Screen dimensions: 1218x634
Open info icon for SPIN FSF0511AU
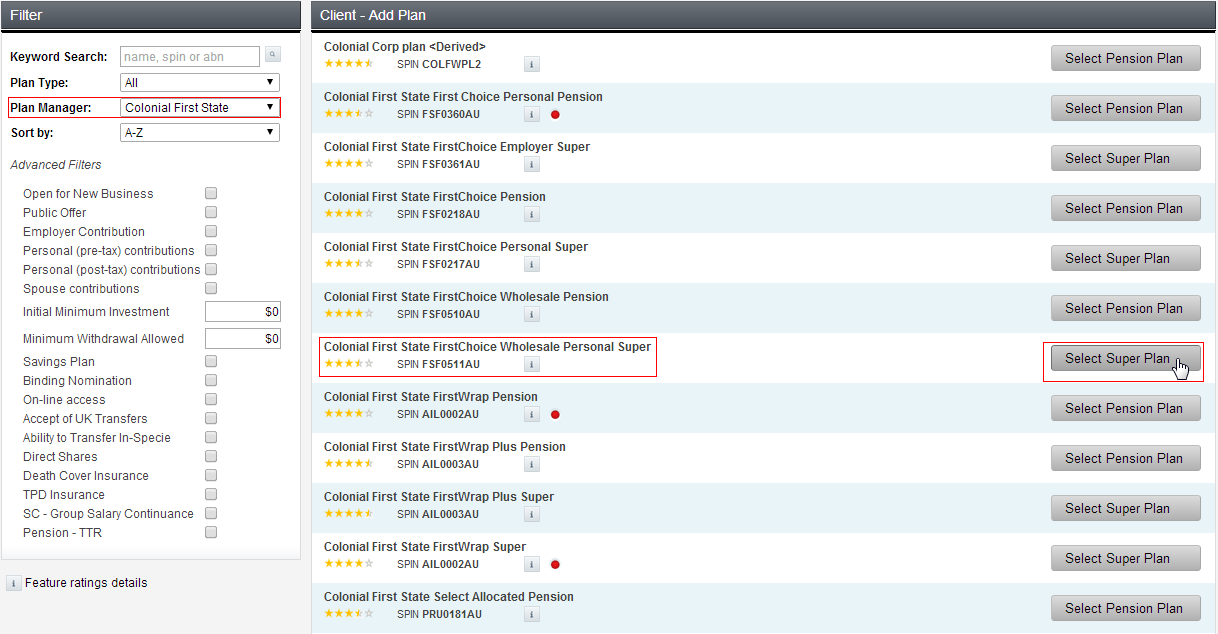click(532, 364)
